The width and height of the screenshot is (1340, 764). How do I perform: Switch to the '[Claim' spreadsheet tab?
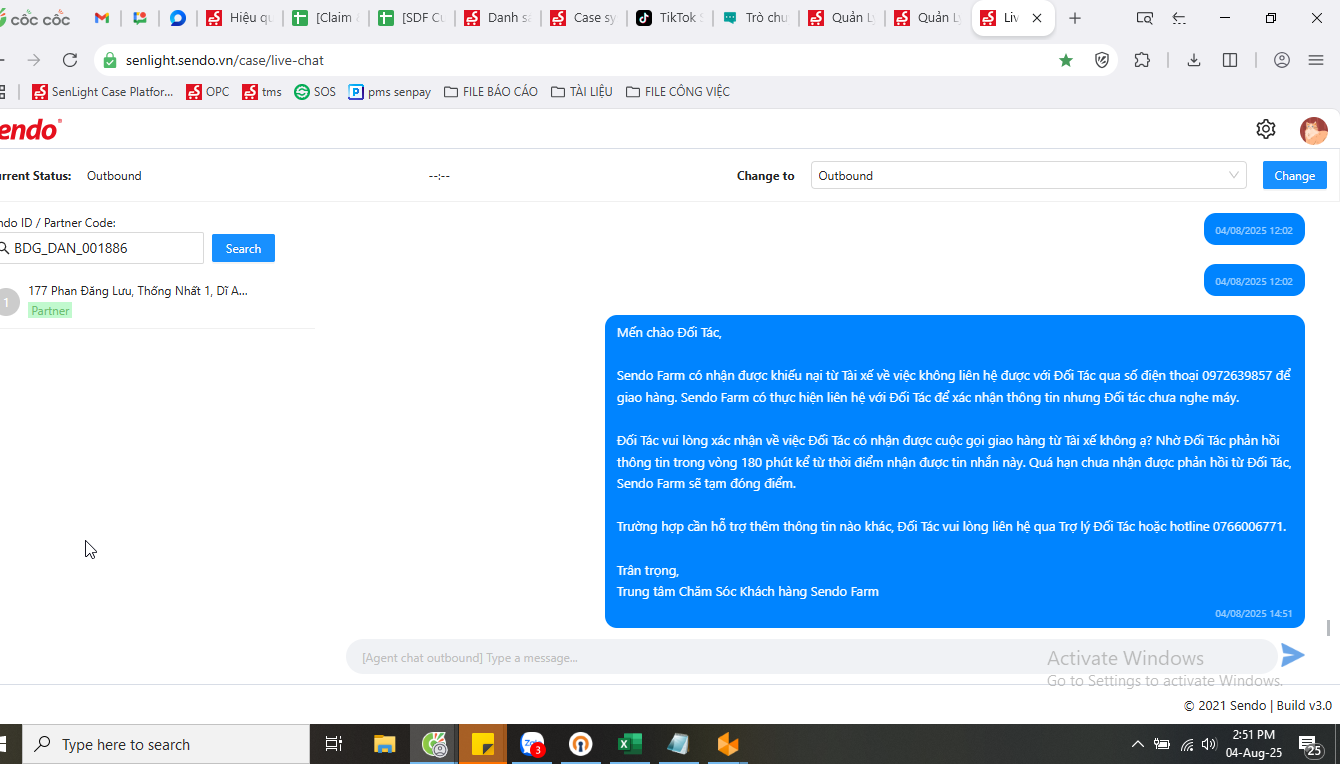point(325,18)
